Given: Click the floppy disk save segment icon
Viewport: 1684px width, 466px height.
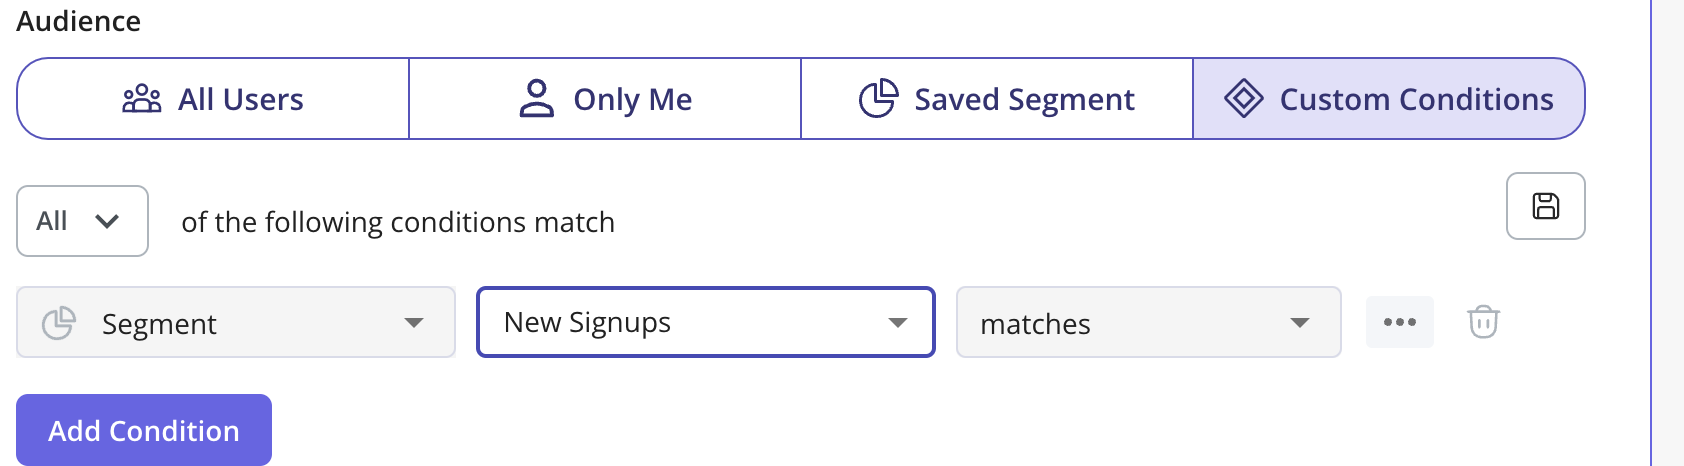Looking at the screenshot, I should point(1545,206).
